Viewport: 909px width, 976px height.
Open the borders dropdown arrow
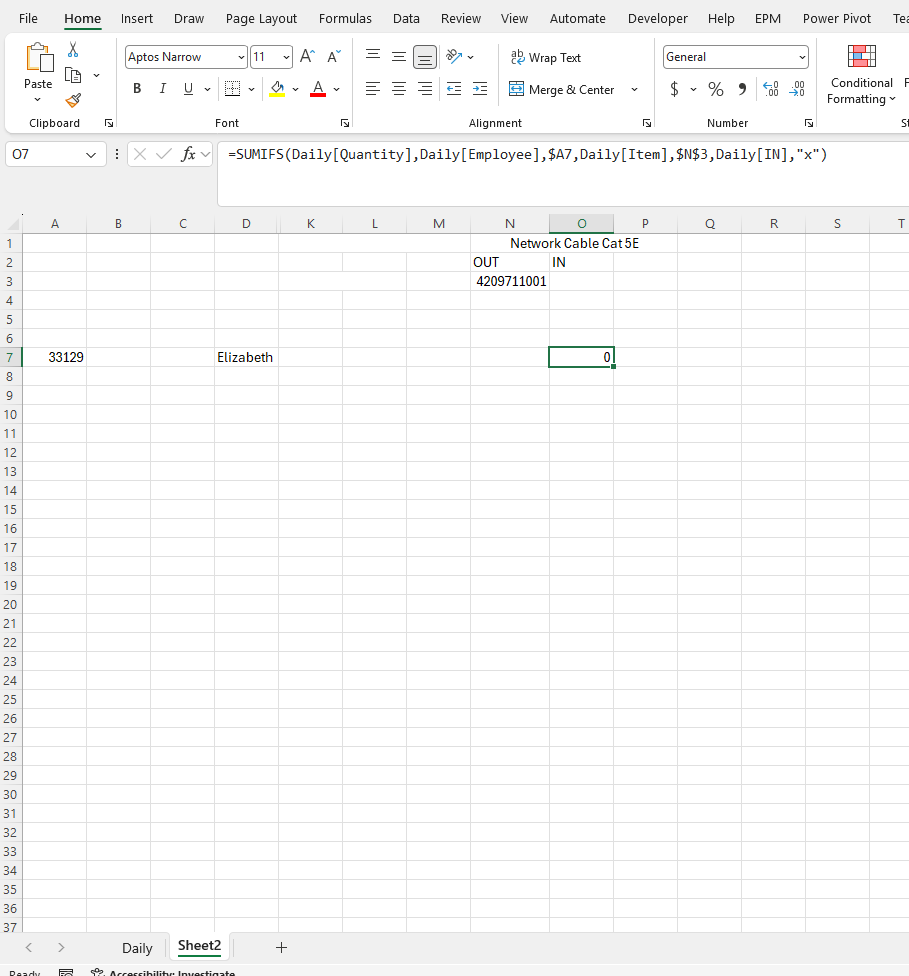251,90
